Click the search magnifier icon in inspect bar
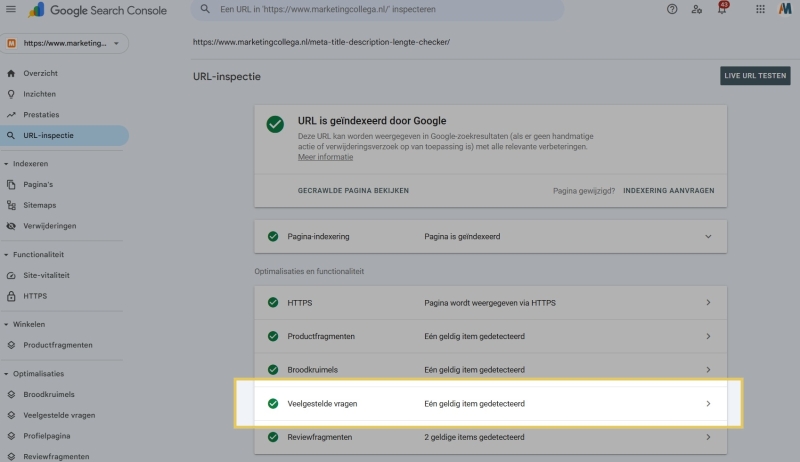 pyautogui.click(x=206, y=8)
